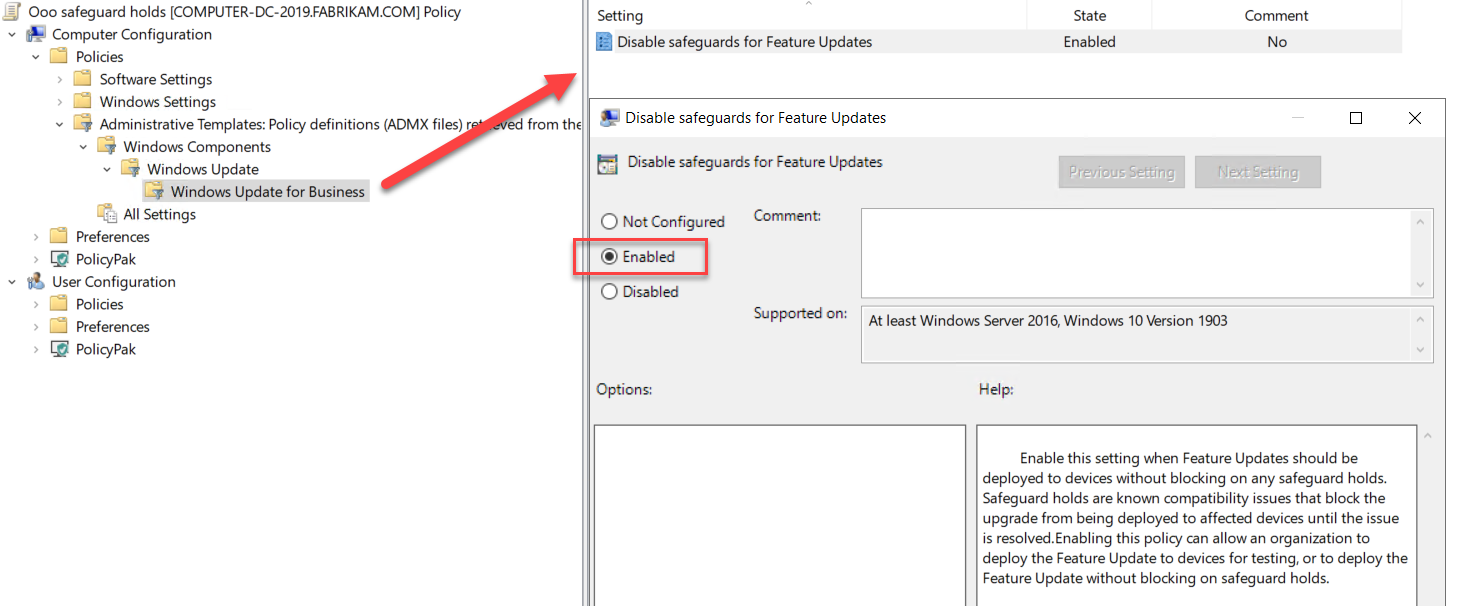Open the All Settings node icon
1464x606 pixels.
(x=106, y=214)
